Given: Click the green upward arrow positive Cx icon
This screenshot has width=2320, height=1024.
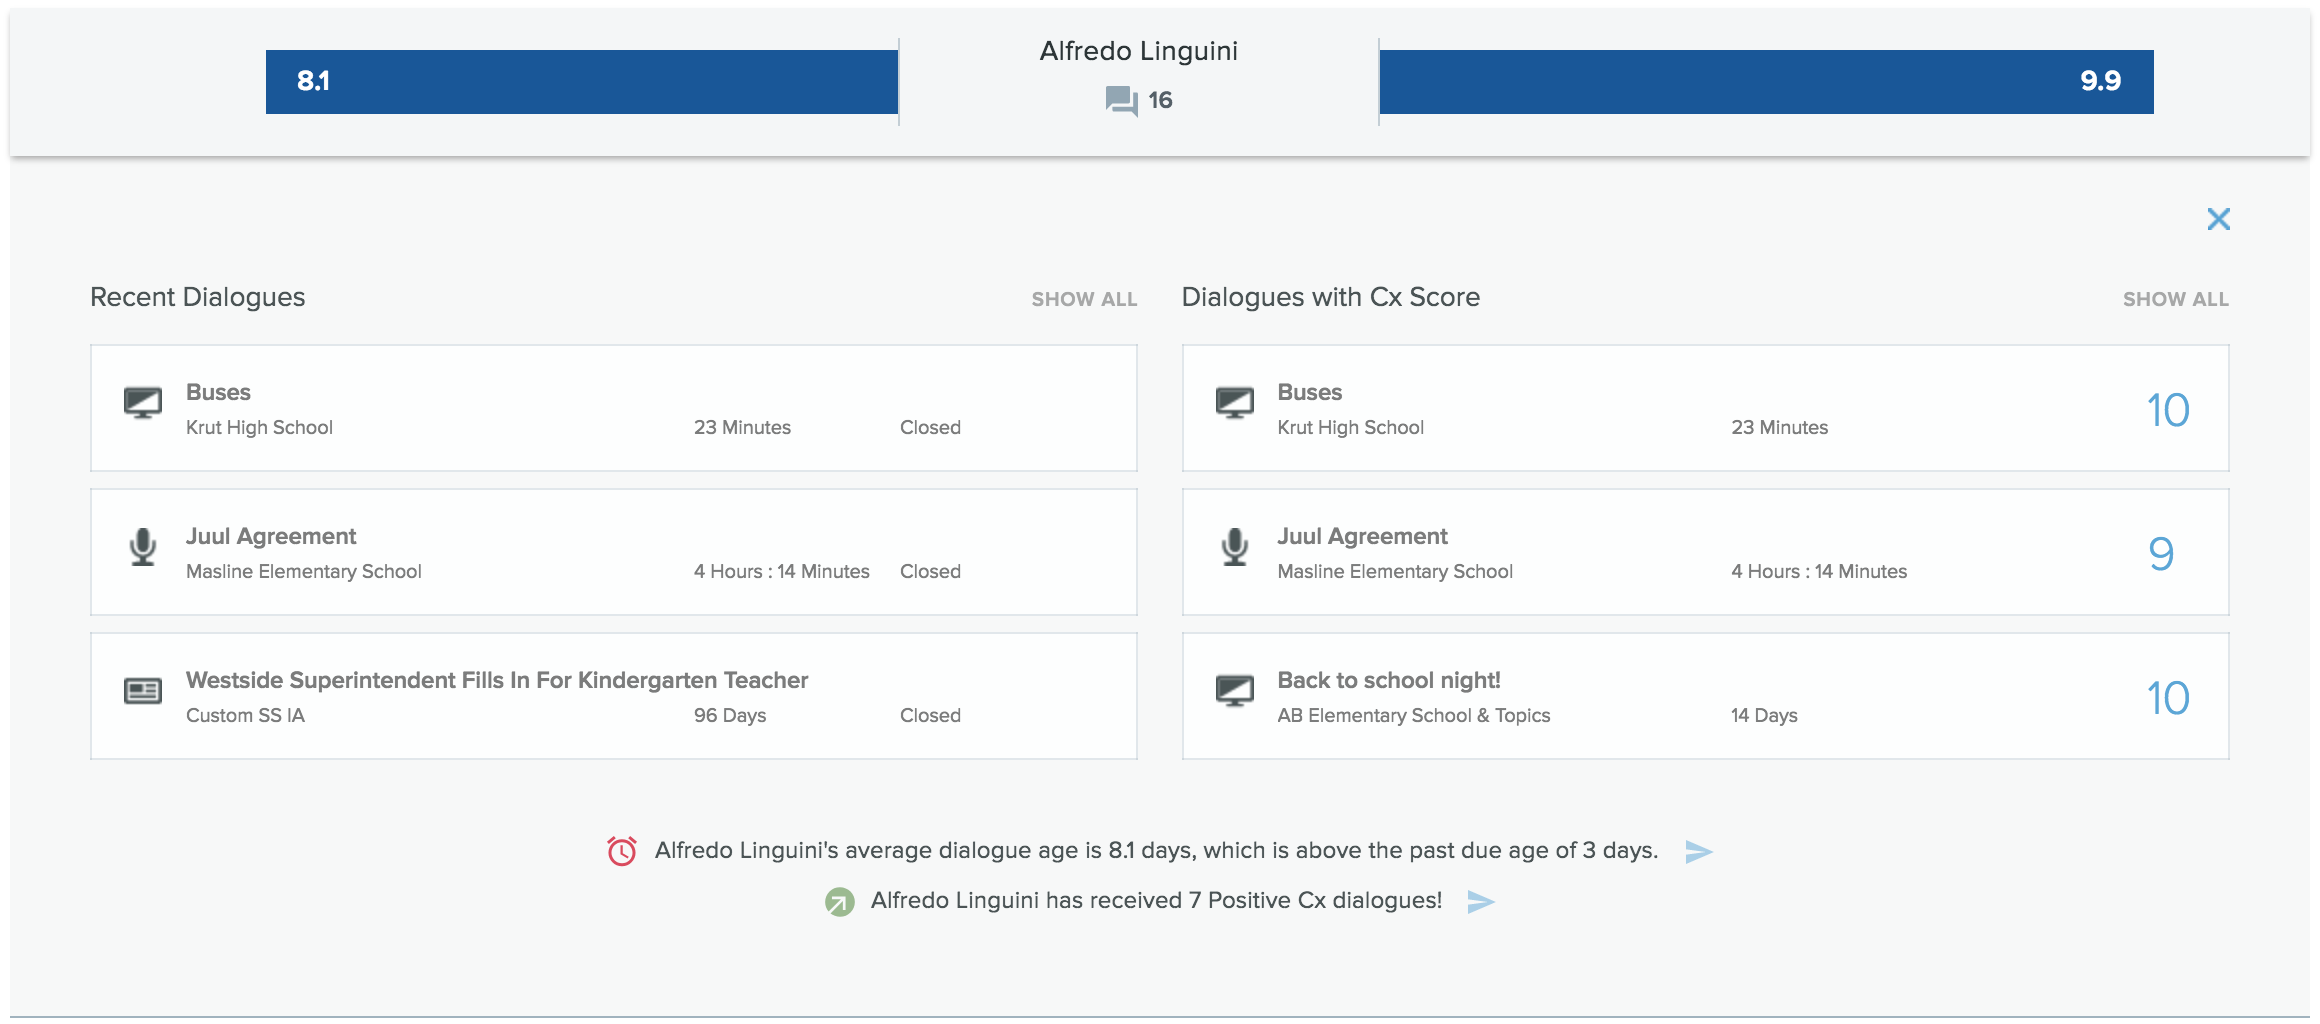Looking at the screenshot, I should click(839, 902).
